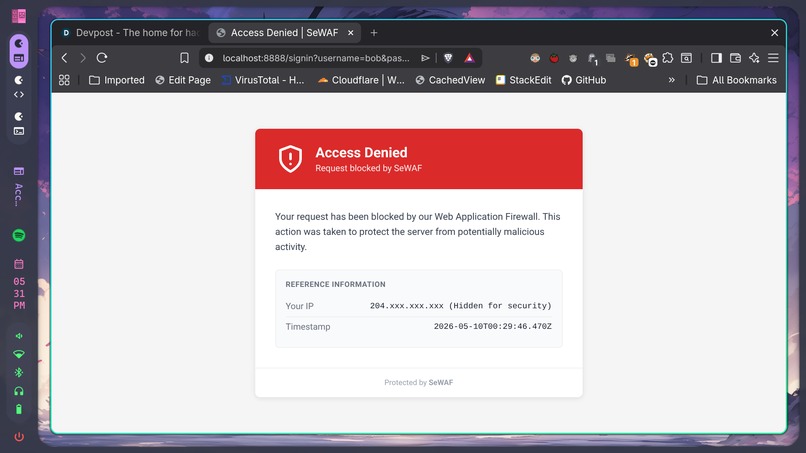Open Brave Rewards triangle icon
Viewport: 806px width, 453px height.
(469, 58)
